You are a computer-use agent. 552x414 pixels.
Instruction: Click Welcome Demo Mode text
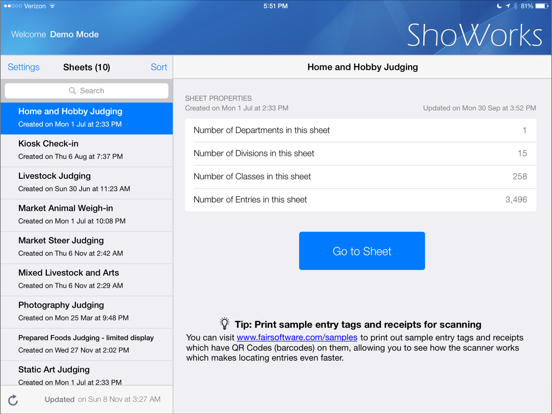tap(55, 34)
